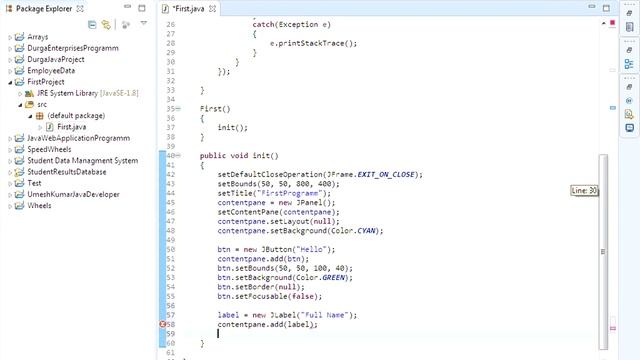
Task: Select the (default package) item
Action: 76,116
